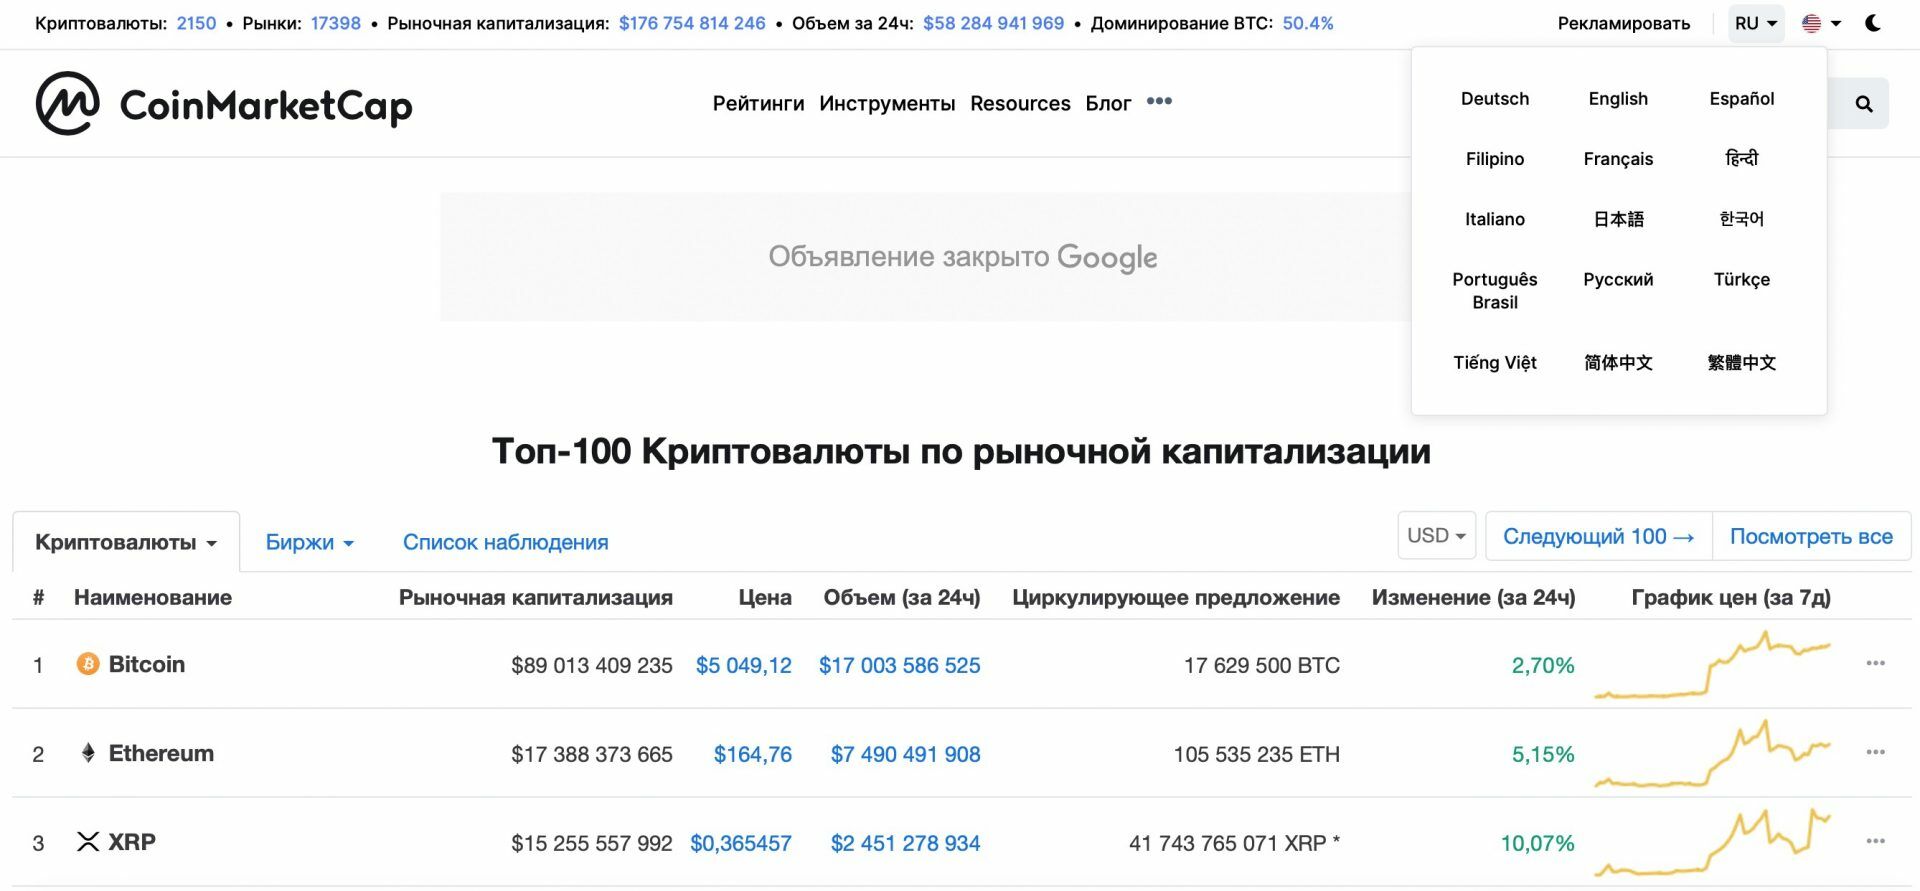
Task: Open the Инструменты menu
Action: coord(887,103)
